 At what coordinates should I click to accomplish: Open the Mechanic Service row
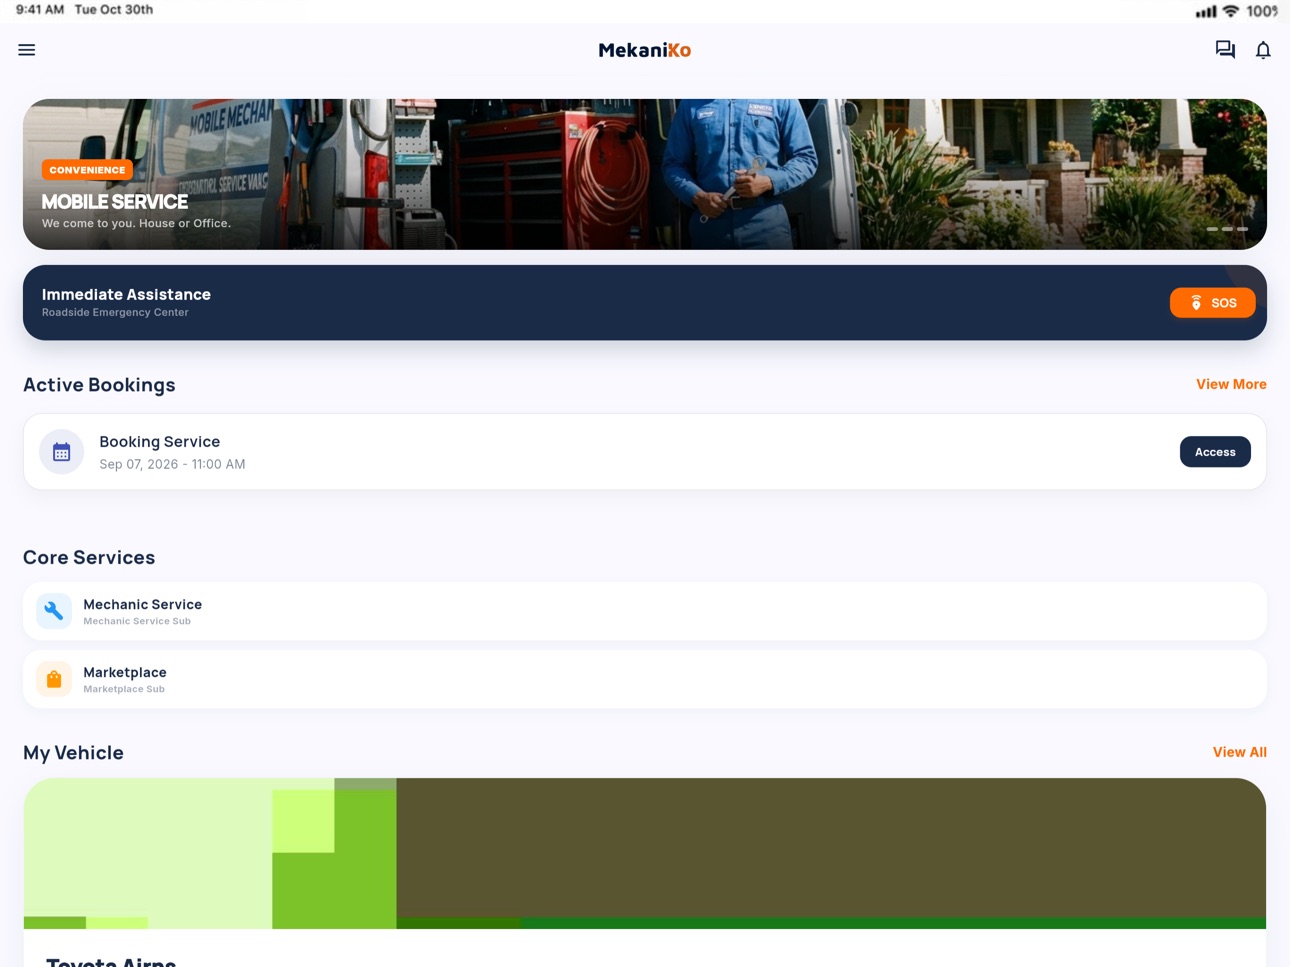pos(645,611)
